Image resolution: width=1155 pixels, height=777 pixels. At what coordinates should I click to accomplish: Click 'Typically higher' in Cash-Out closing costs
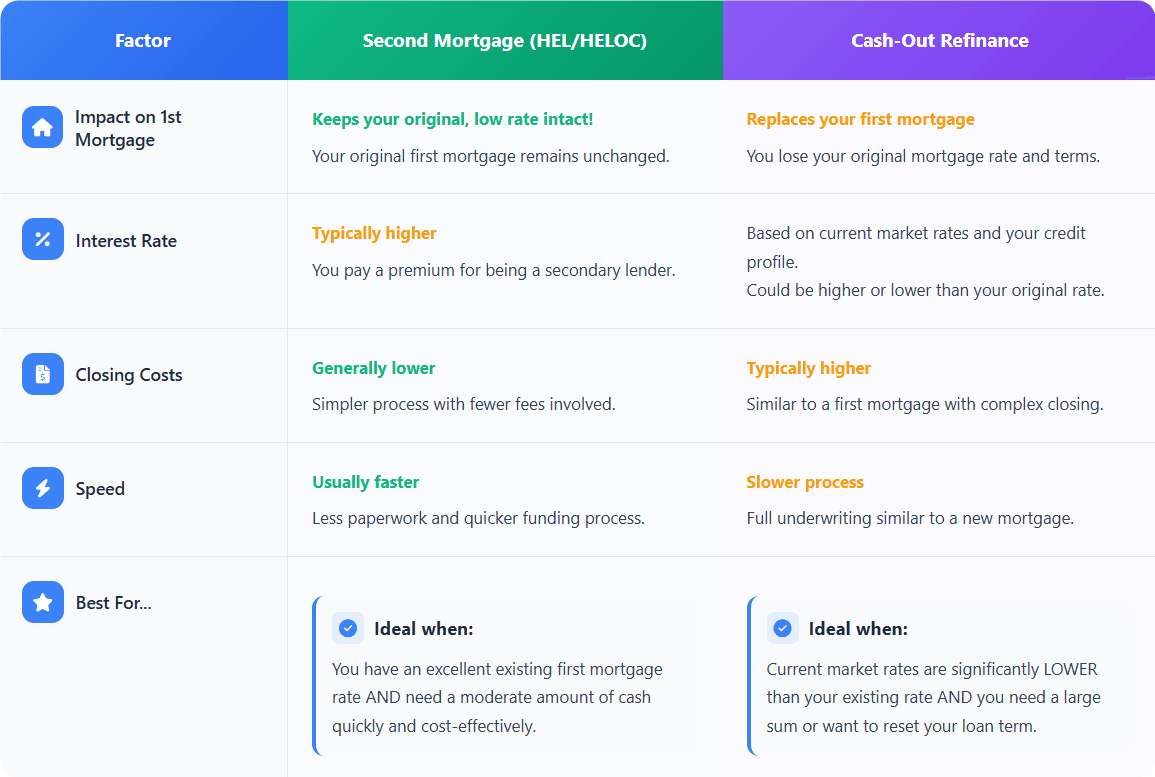[809, 368]
